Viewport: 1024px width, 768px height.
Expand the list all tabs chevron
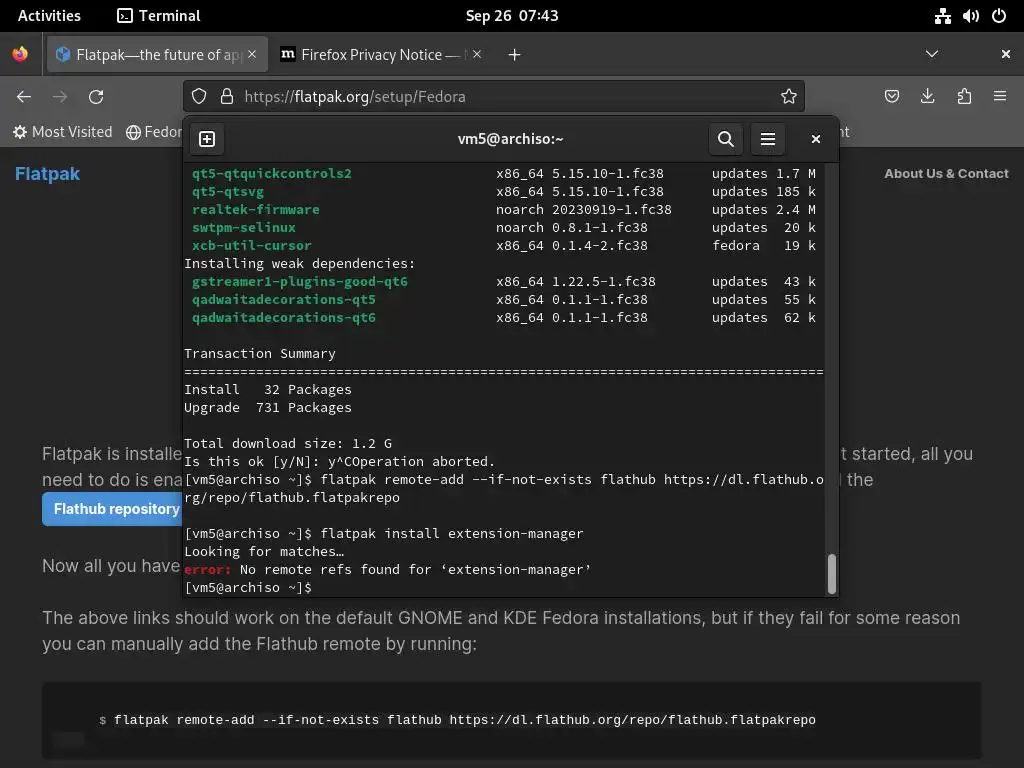tap(932, 54)
